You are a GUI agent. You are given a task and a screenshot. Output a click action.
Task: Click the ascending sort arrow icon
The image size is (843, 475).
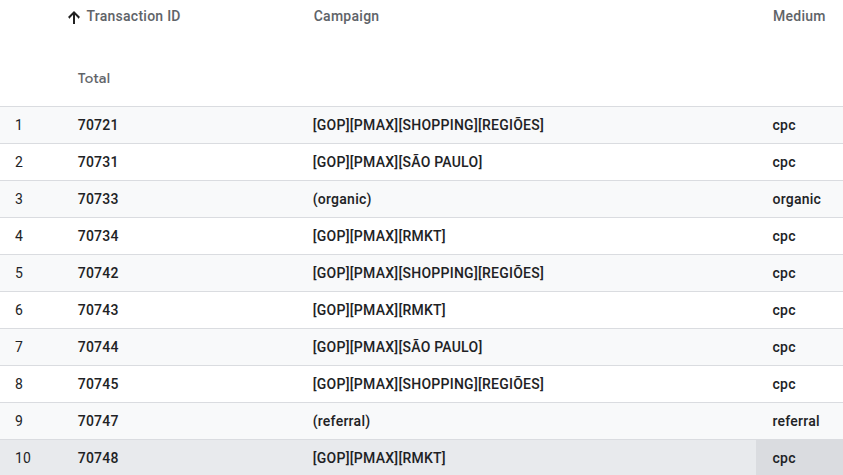tap(74, 17)
